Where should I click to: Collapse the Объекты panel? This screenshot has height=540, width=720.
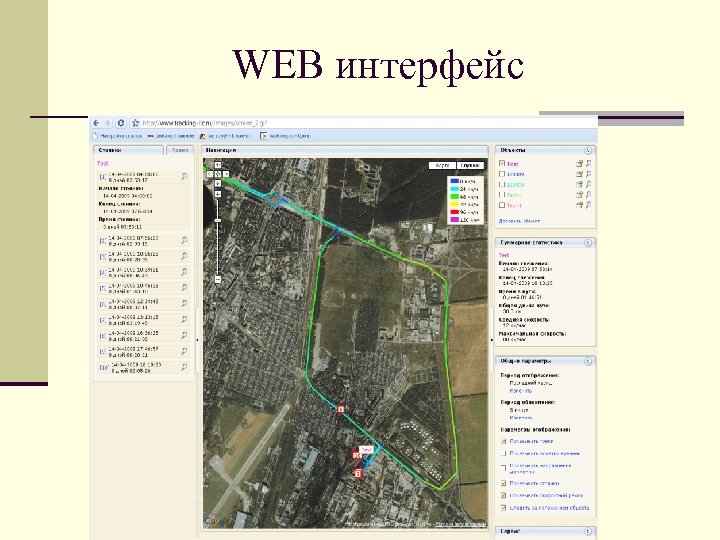point(588,150)
